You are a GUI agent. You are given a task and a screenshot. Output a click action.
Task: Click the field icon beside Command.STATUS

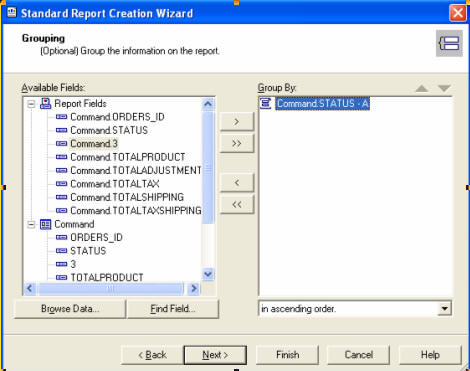point(61,130)
